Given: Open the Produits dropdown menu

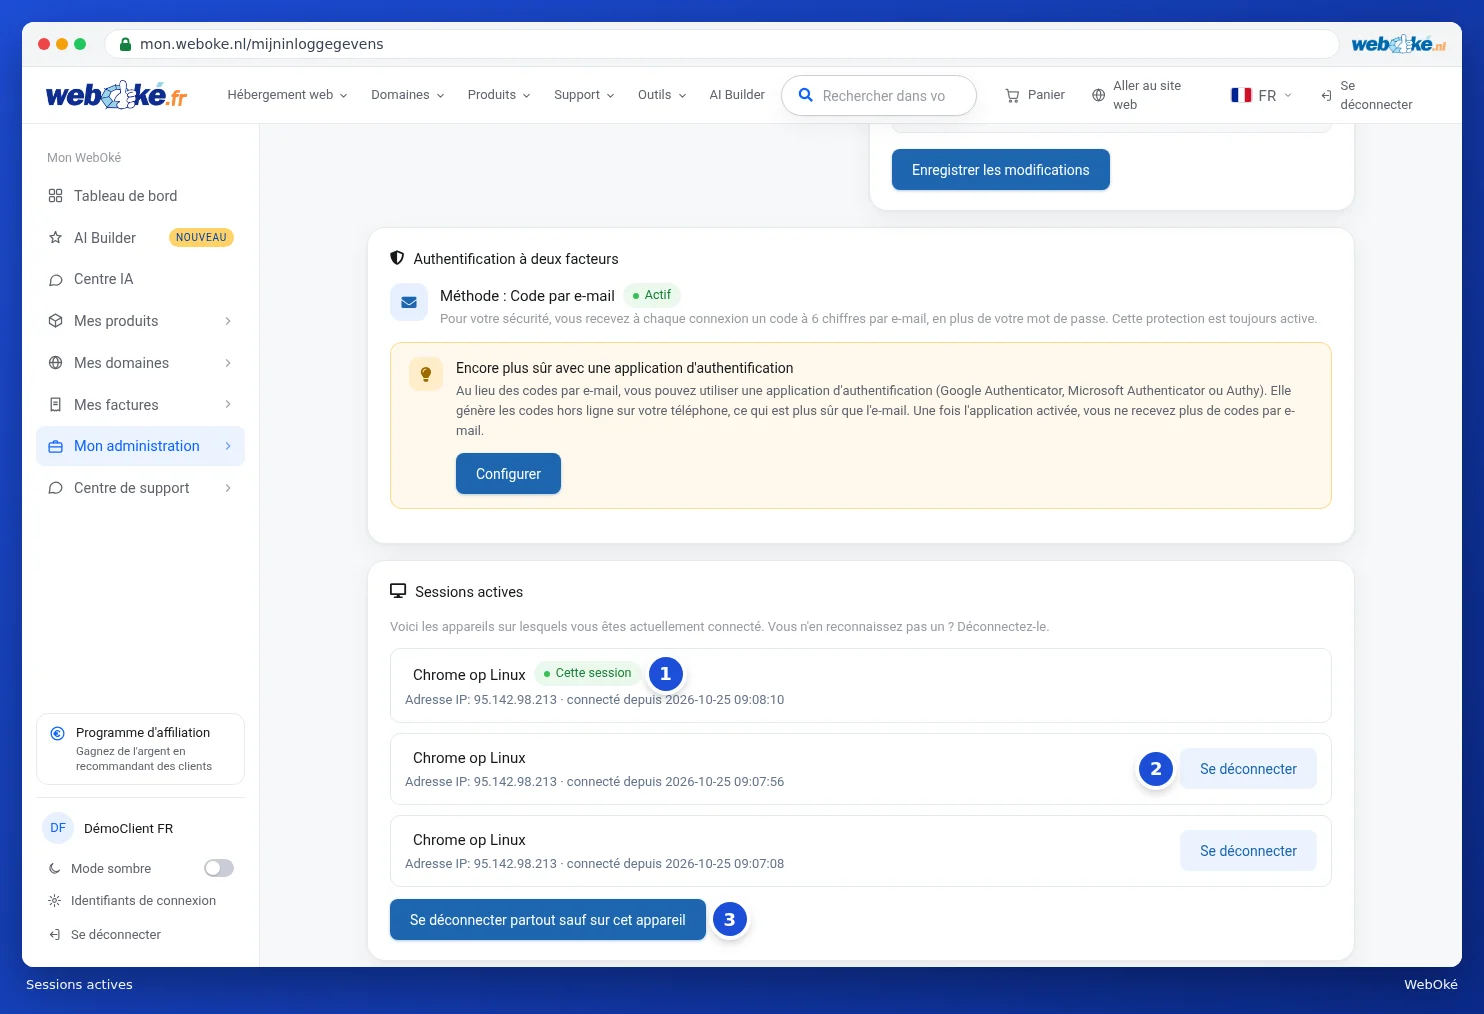Looking at the screenshot, I should point(498,95).
